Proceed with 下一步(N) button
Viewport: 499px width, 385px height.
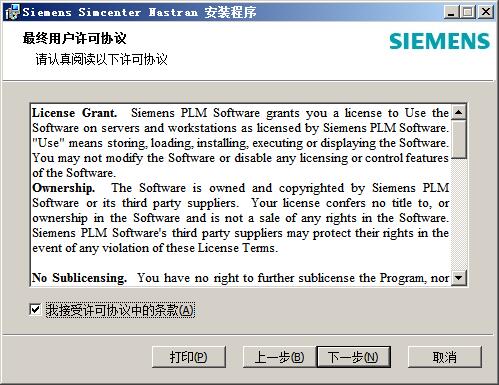coord(353,357)
